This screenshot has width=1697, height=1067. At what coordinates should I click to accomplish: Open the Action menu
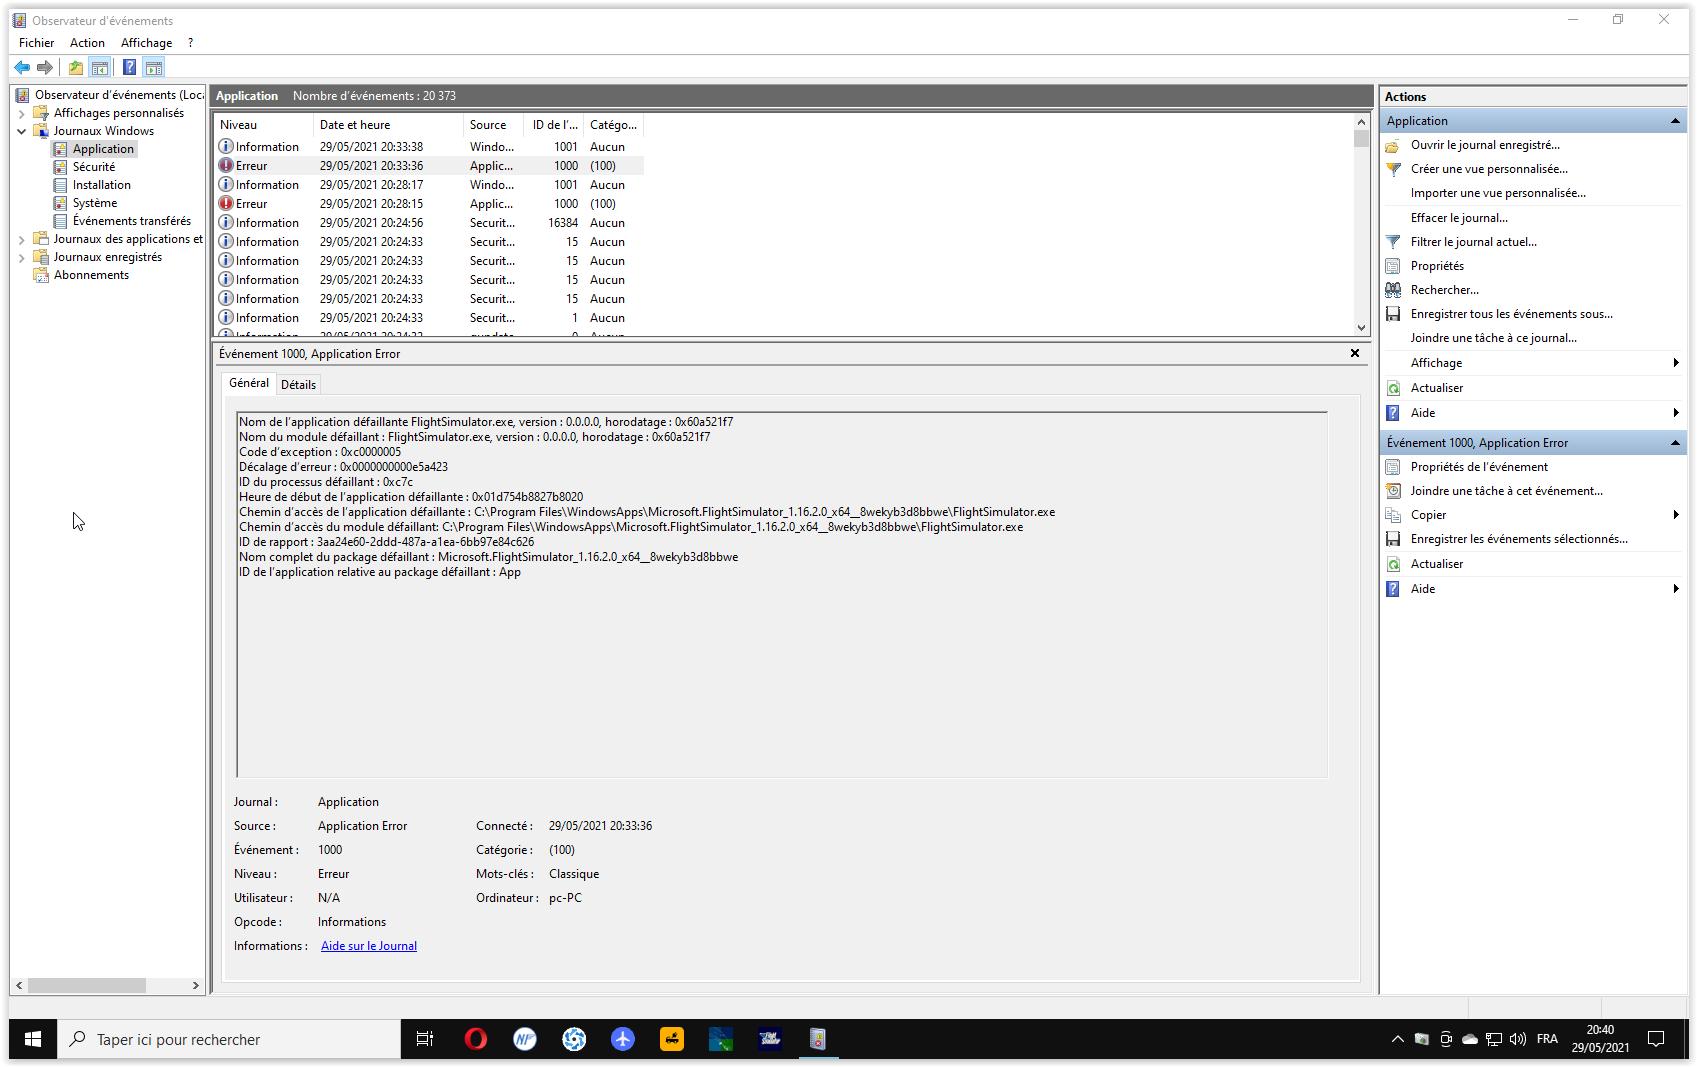pos(87,43)
